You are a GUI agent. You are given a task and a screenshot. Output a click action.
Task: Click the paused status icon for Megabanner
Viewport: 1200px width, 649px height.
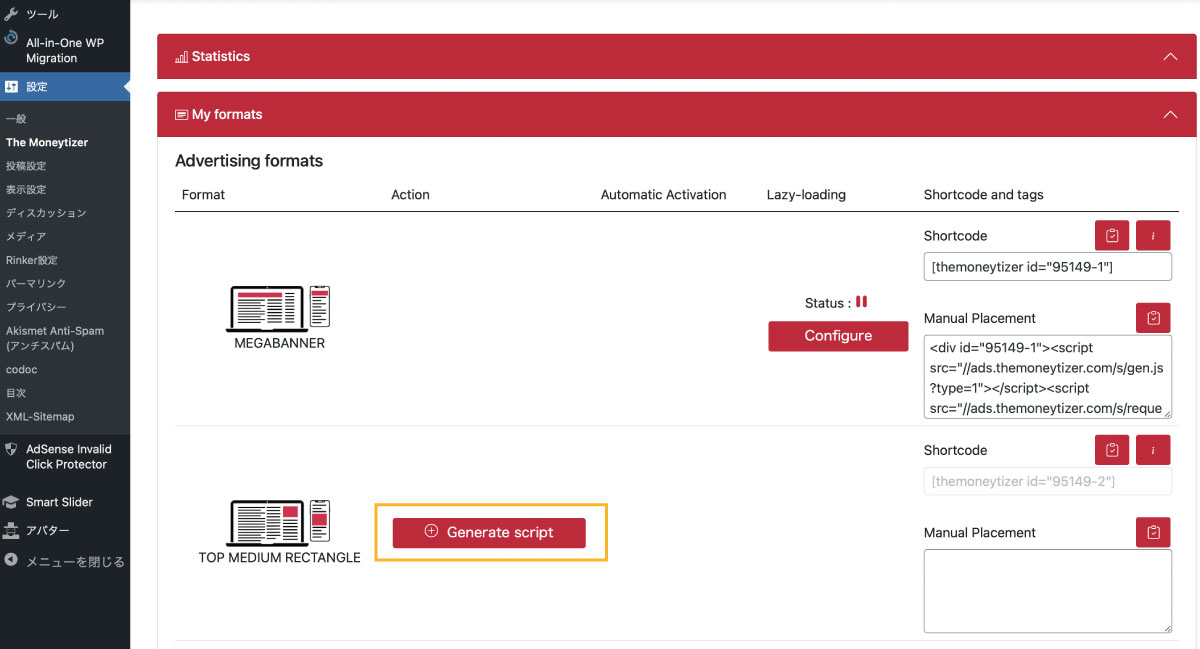point(861,302)
